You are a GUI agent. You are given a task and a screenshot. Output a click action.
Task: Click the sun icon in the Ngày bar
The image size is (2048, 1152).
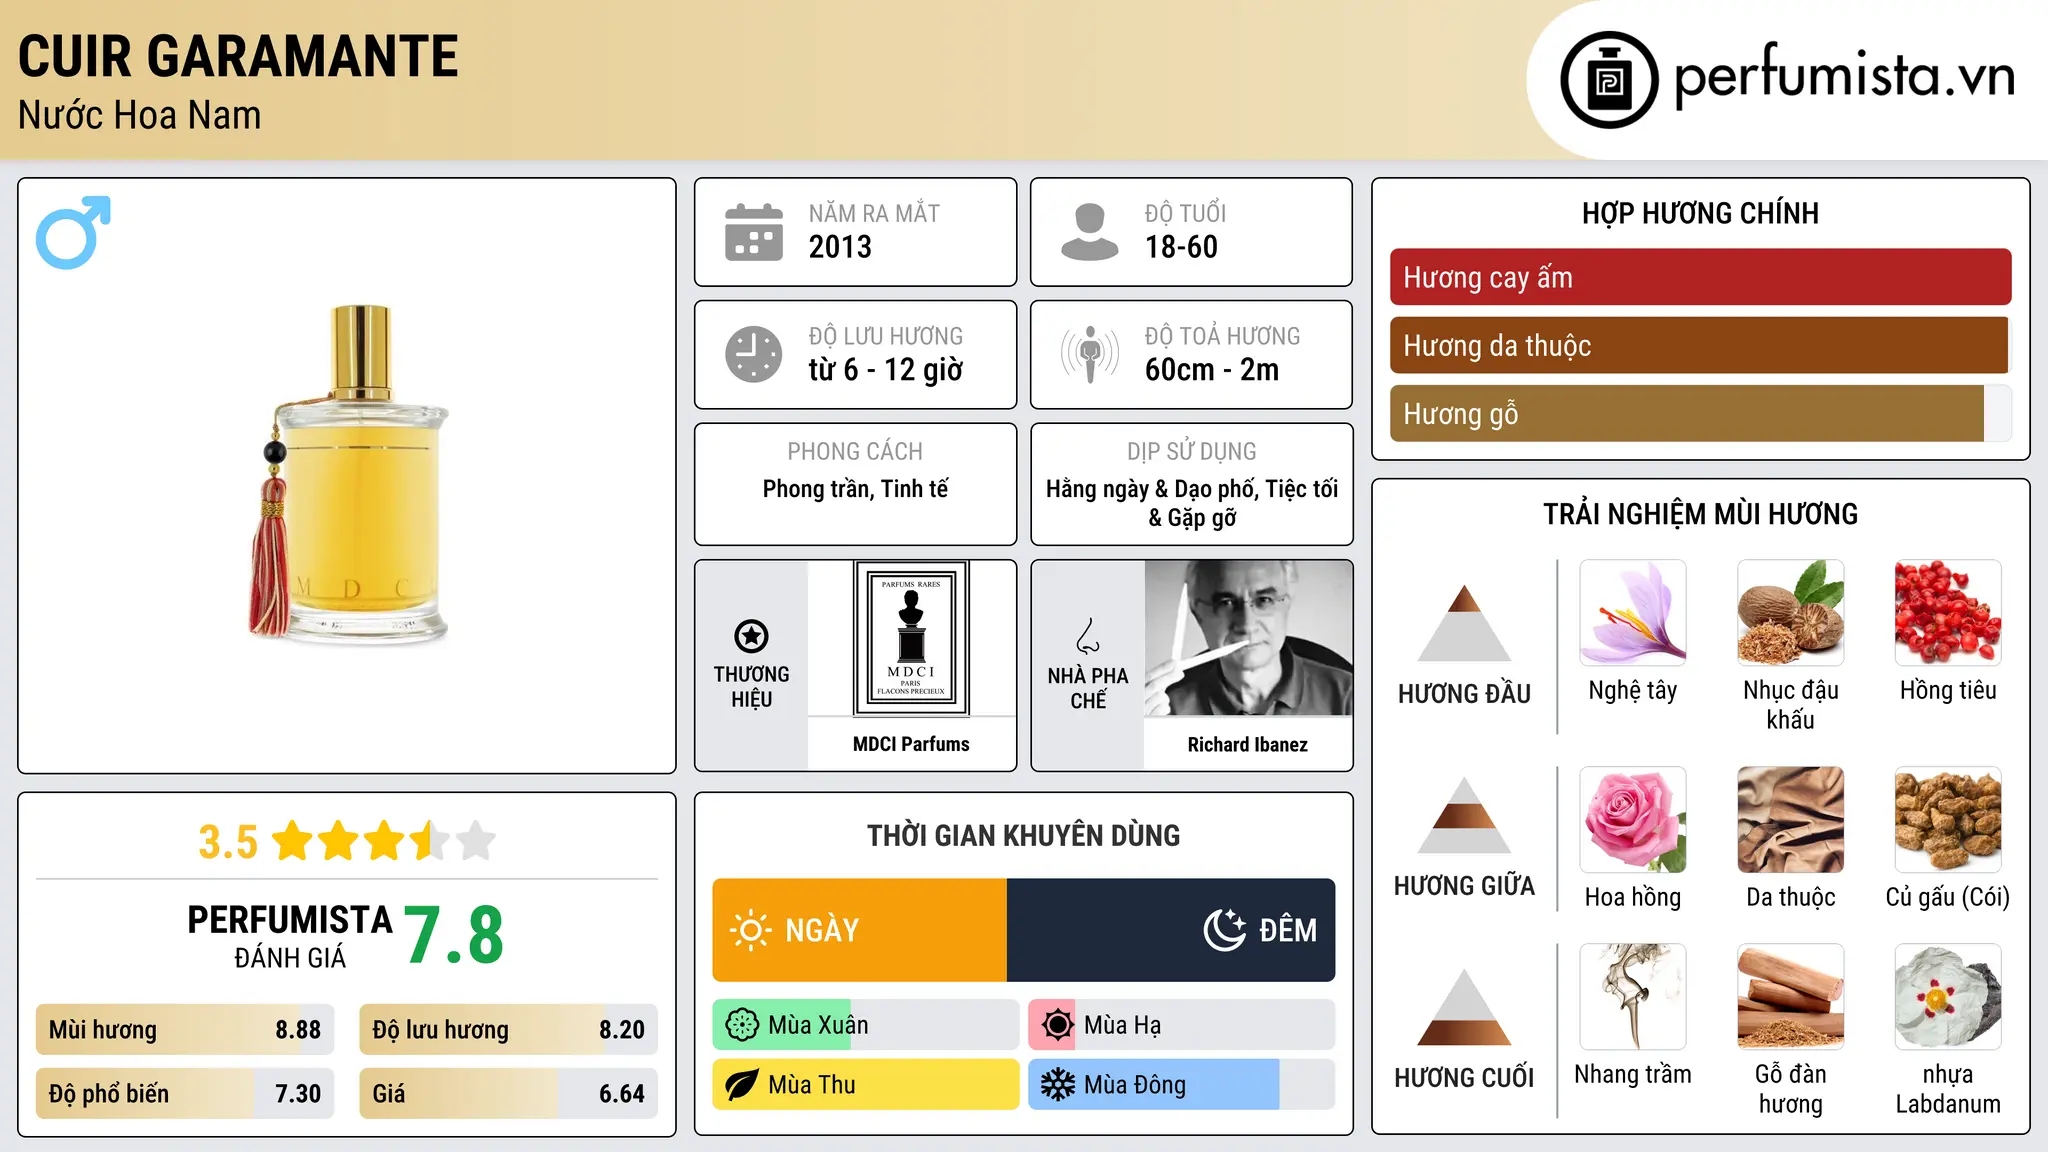tap(750, 930)
